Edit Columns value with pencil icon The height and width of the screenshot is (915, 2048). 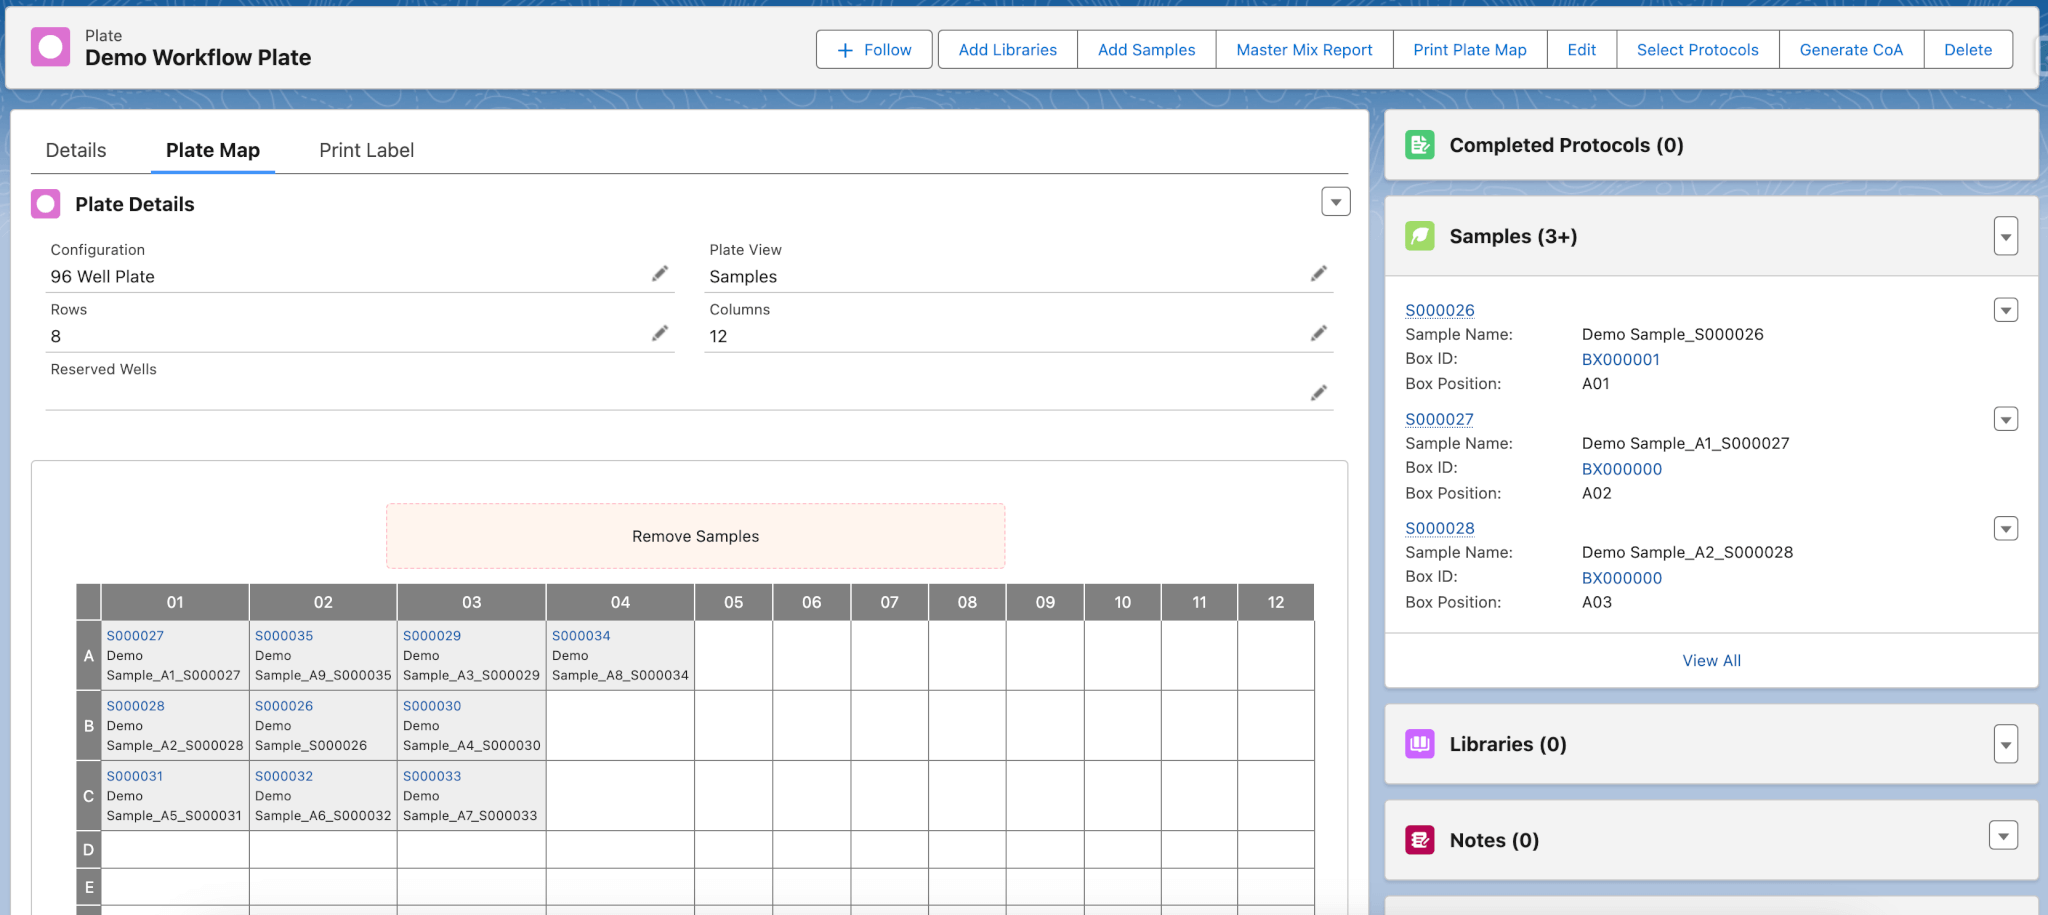click(1319, 333)
